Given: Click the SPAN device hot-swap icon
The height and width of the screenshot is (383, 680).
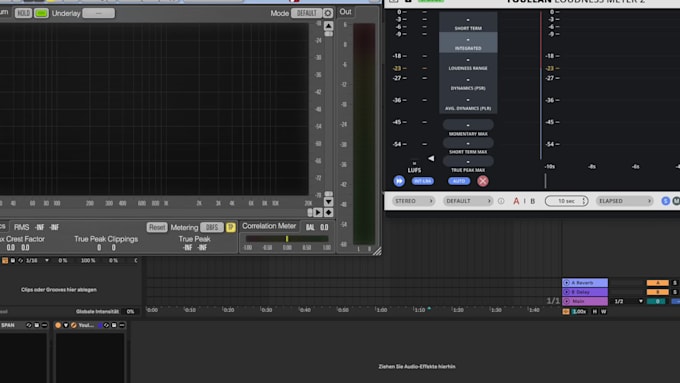Looking at the screenshot, I should pos(29,325).
